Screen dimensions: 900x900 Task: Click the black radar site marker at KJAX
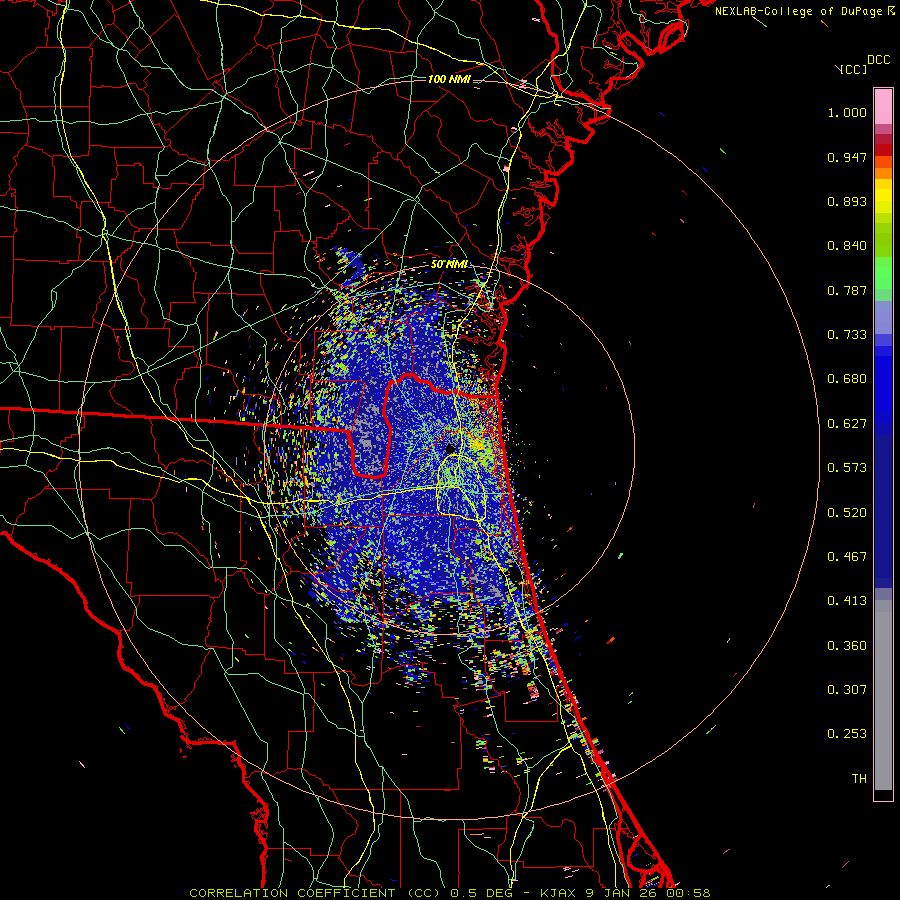(449, 449)
